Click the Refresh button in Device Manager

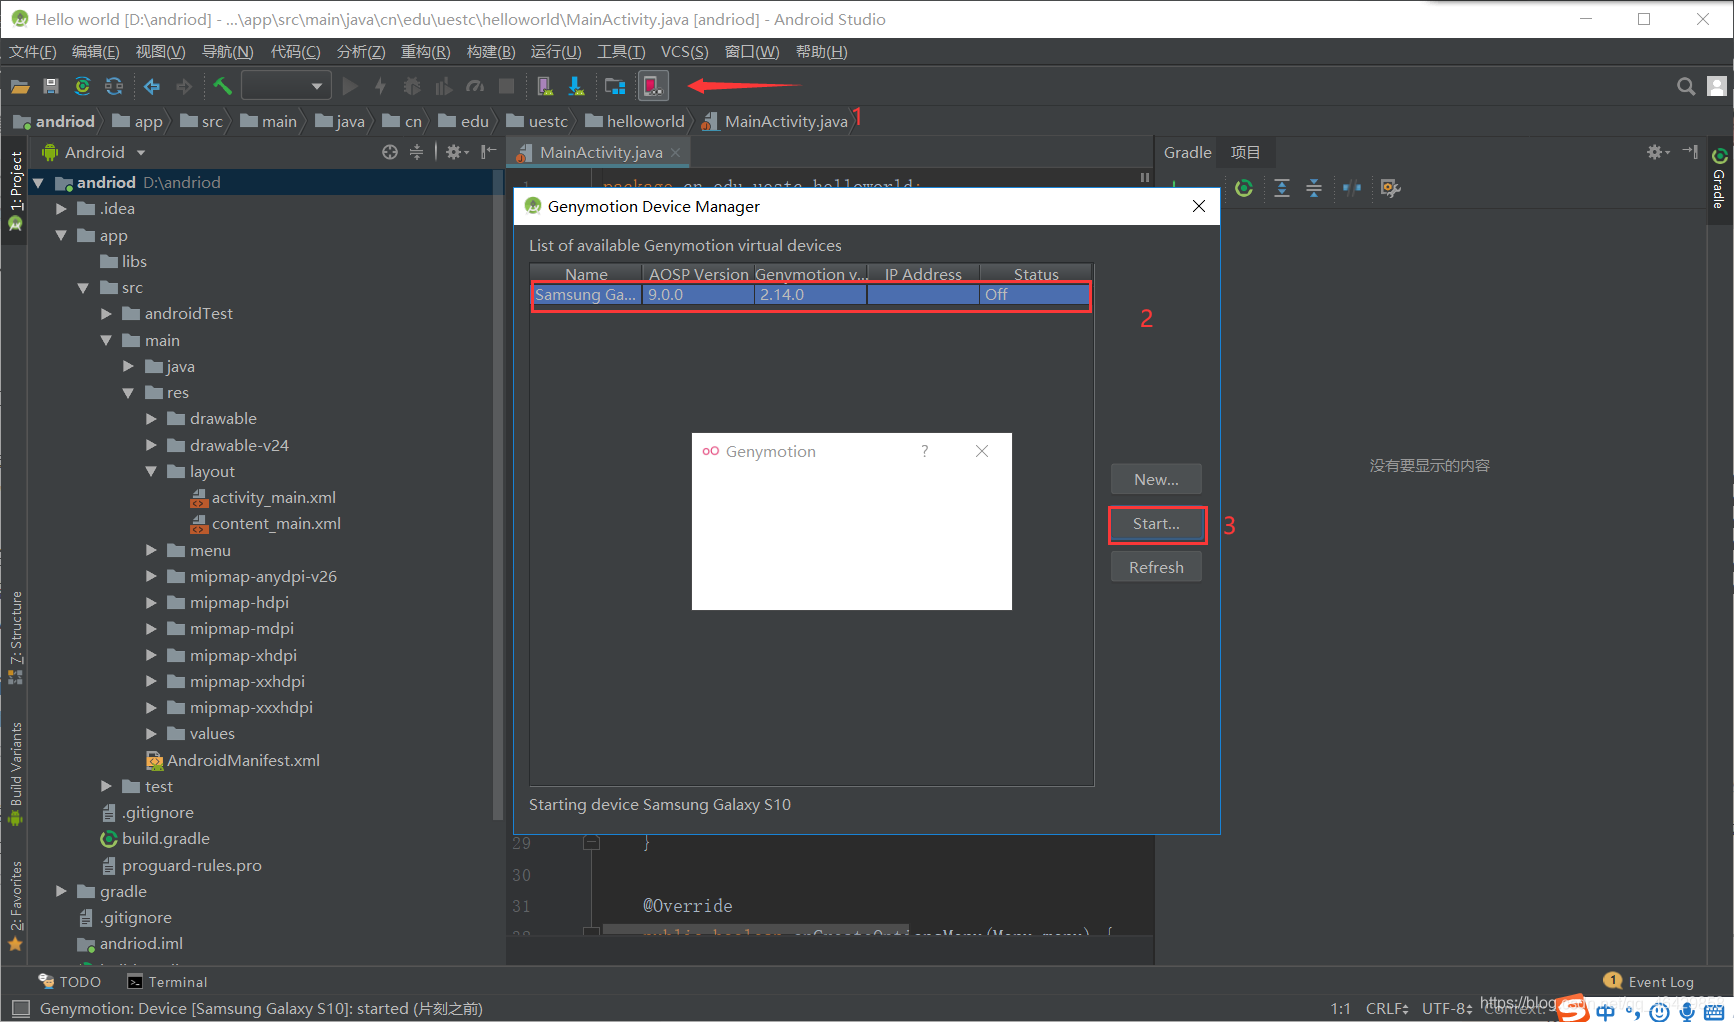tap(1156, 568)
